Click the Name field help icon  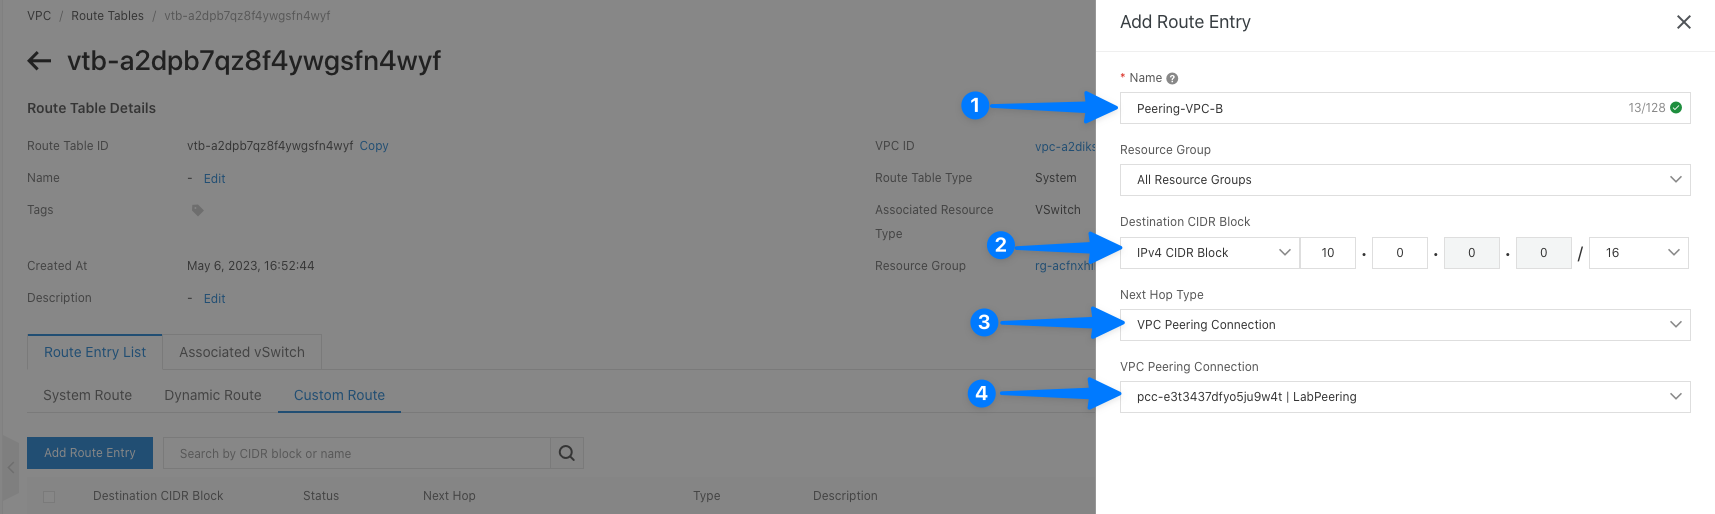pos(1172,78)
